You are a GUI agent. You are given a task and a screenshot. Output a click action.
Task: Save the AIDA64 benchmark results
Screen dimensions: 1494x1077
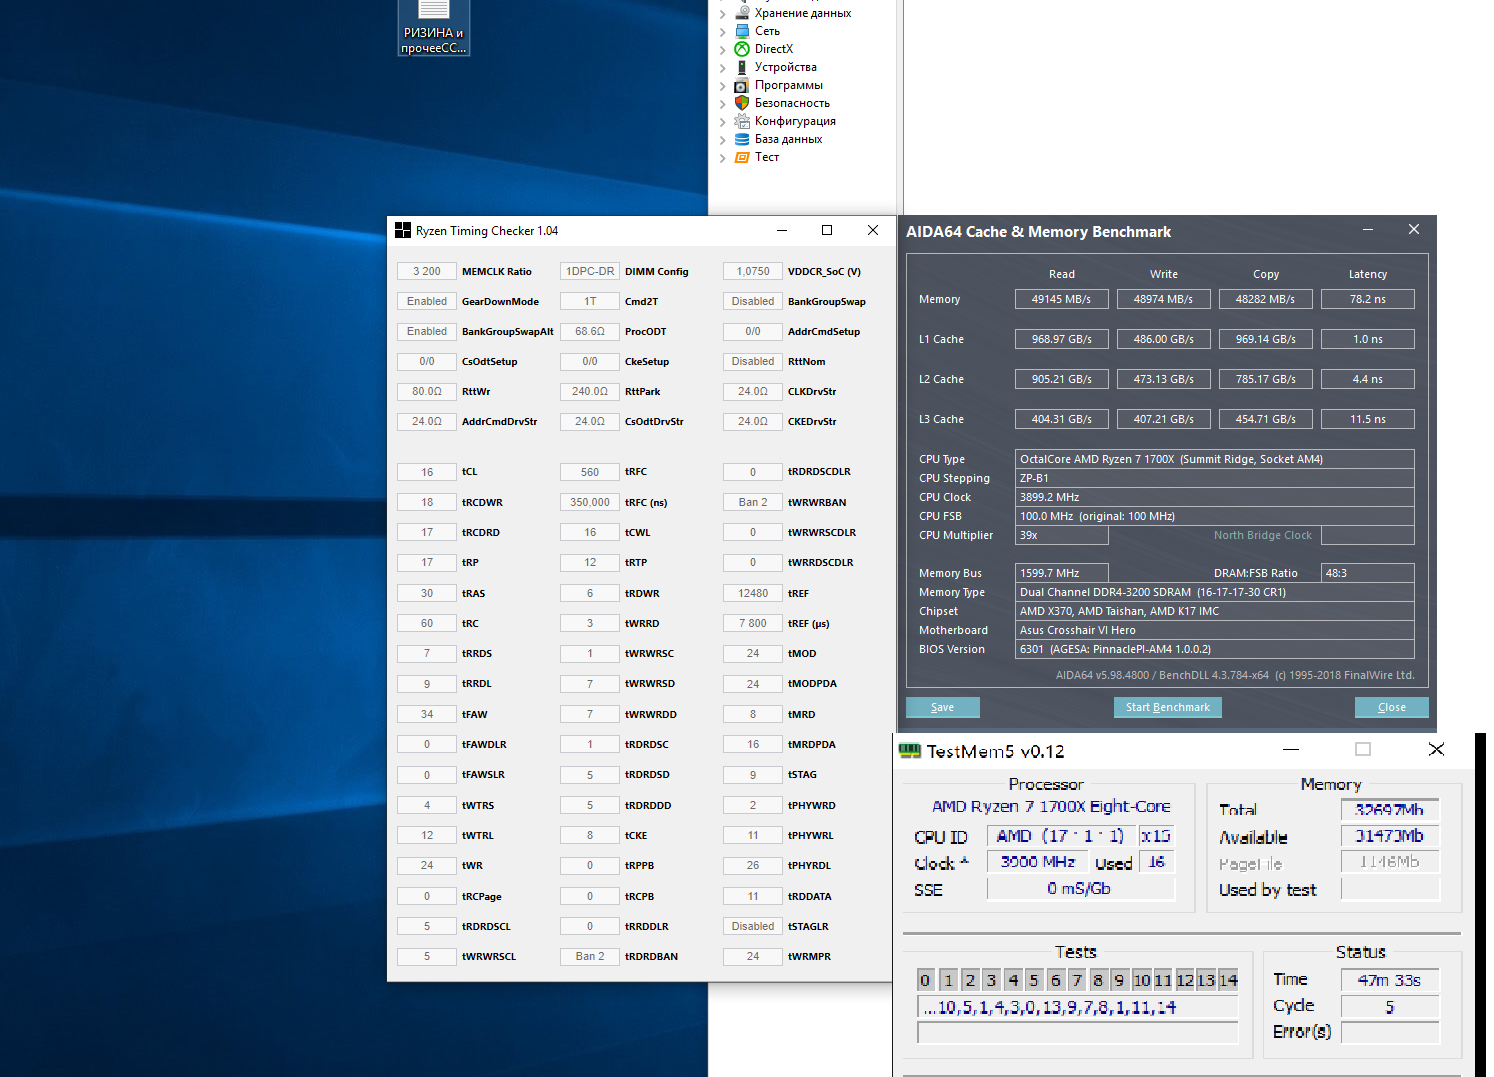point(943,707)
